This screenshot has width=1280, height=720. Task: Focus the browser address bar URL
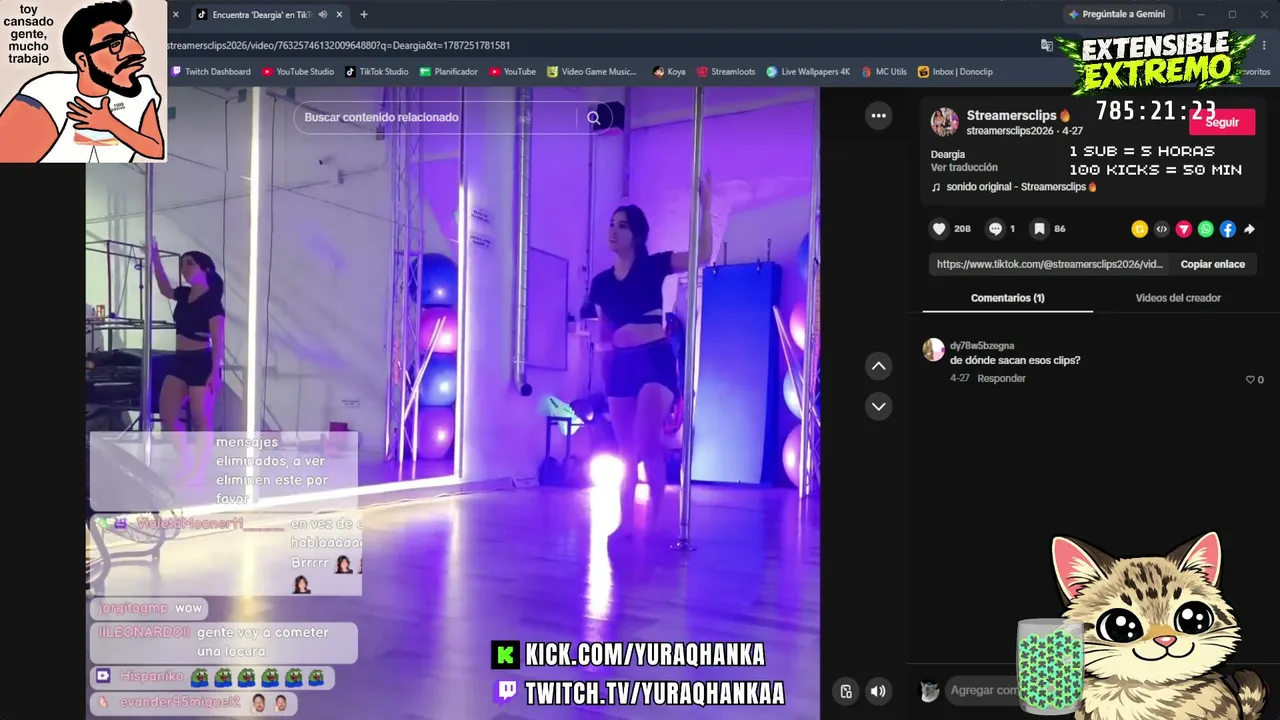338,45
